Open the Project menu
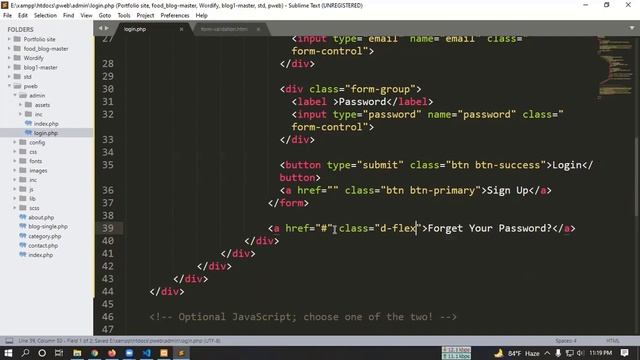 pos(145,16)
